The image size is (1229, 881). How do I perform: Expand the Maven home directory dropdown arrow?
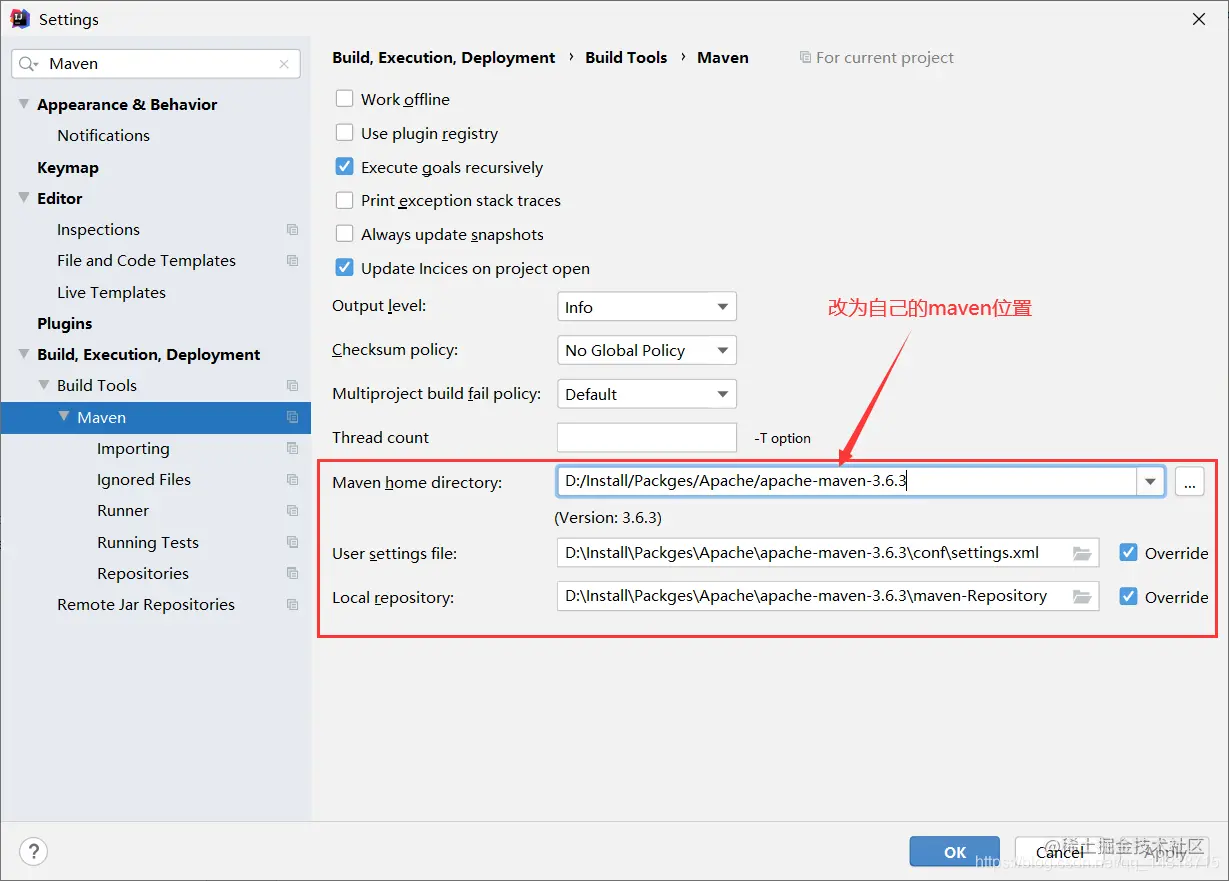pos(1151,482)
